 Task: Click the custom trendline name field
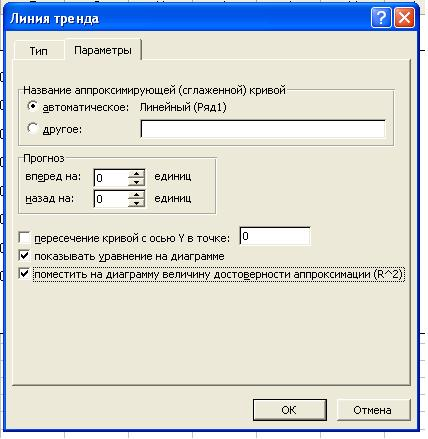pyautogui.click(x=263, y=129)
